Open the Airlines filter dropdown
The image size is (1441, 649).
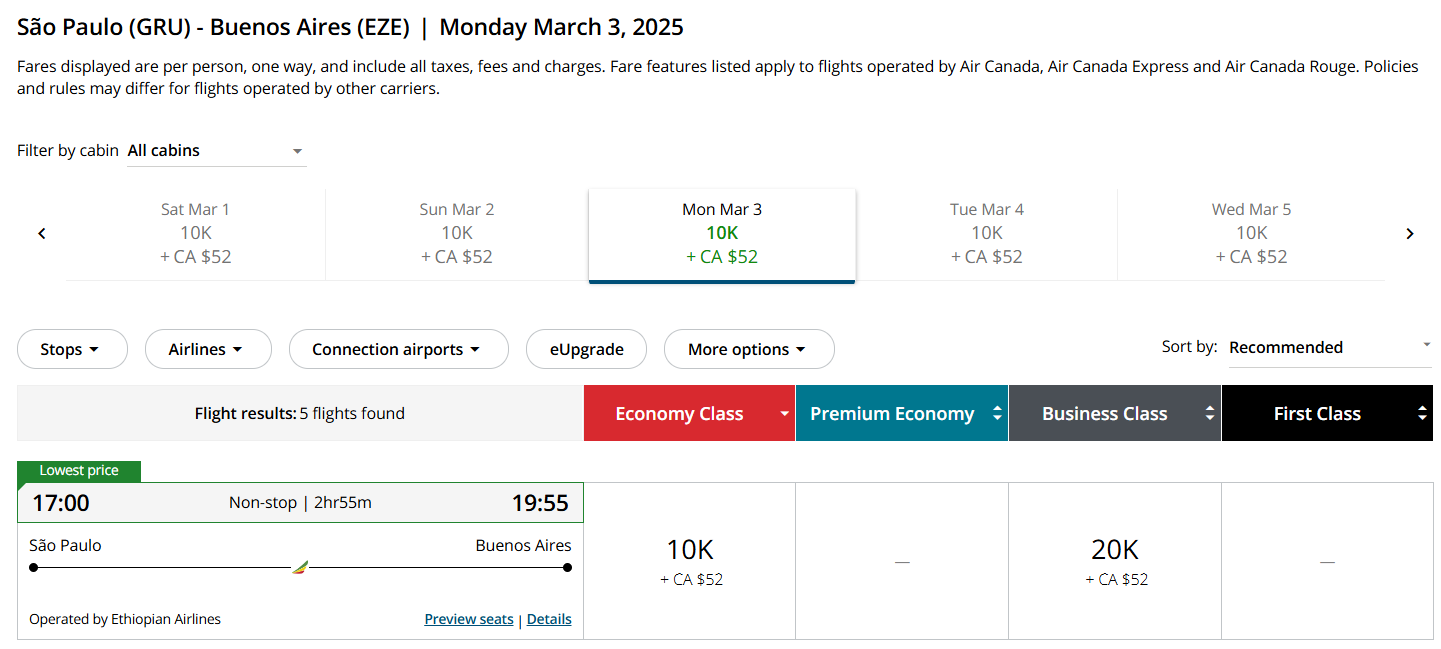[208, 349]
